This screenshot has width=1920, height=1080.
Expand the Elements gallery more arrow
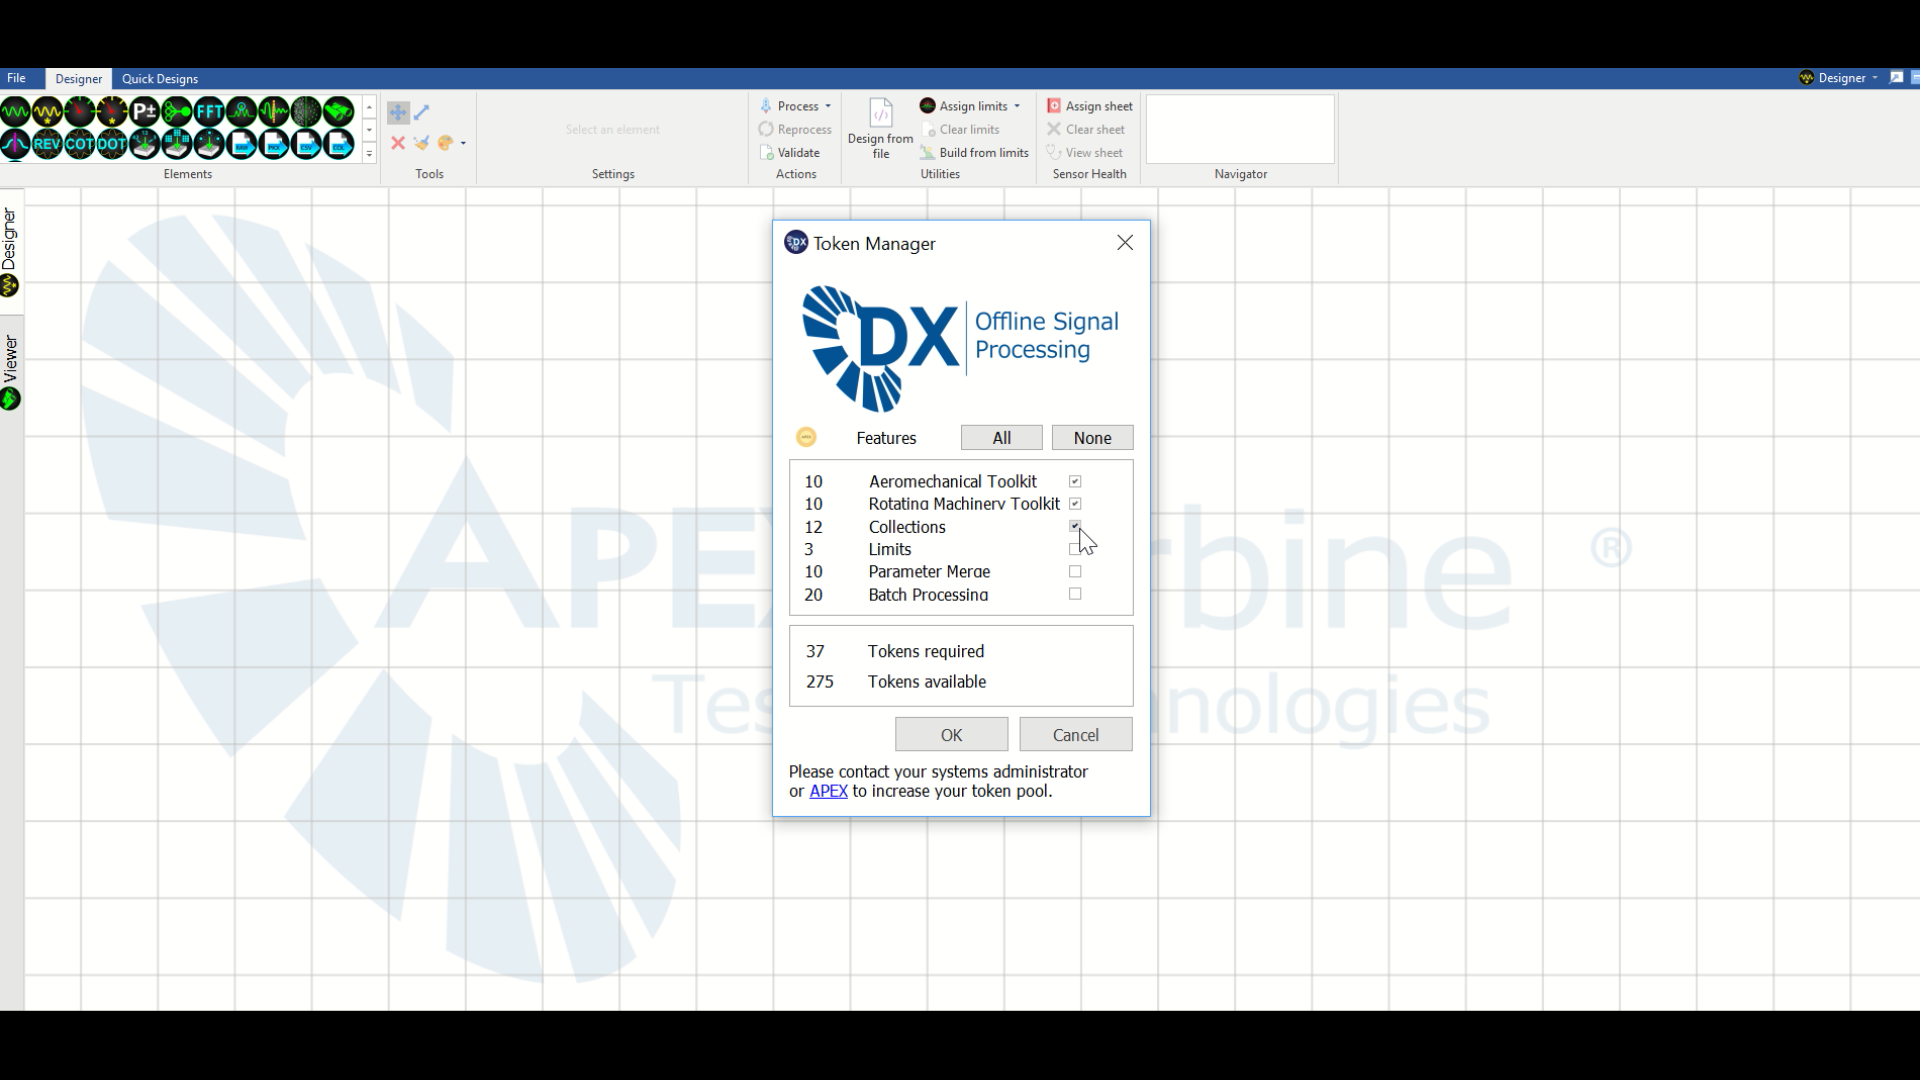click(369, 153)
